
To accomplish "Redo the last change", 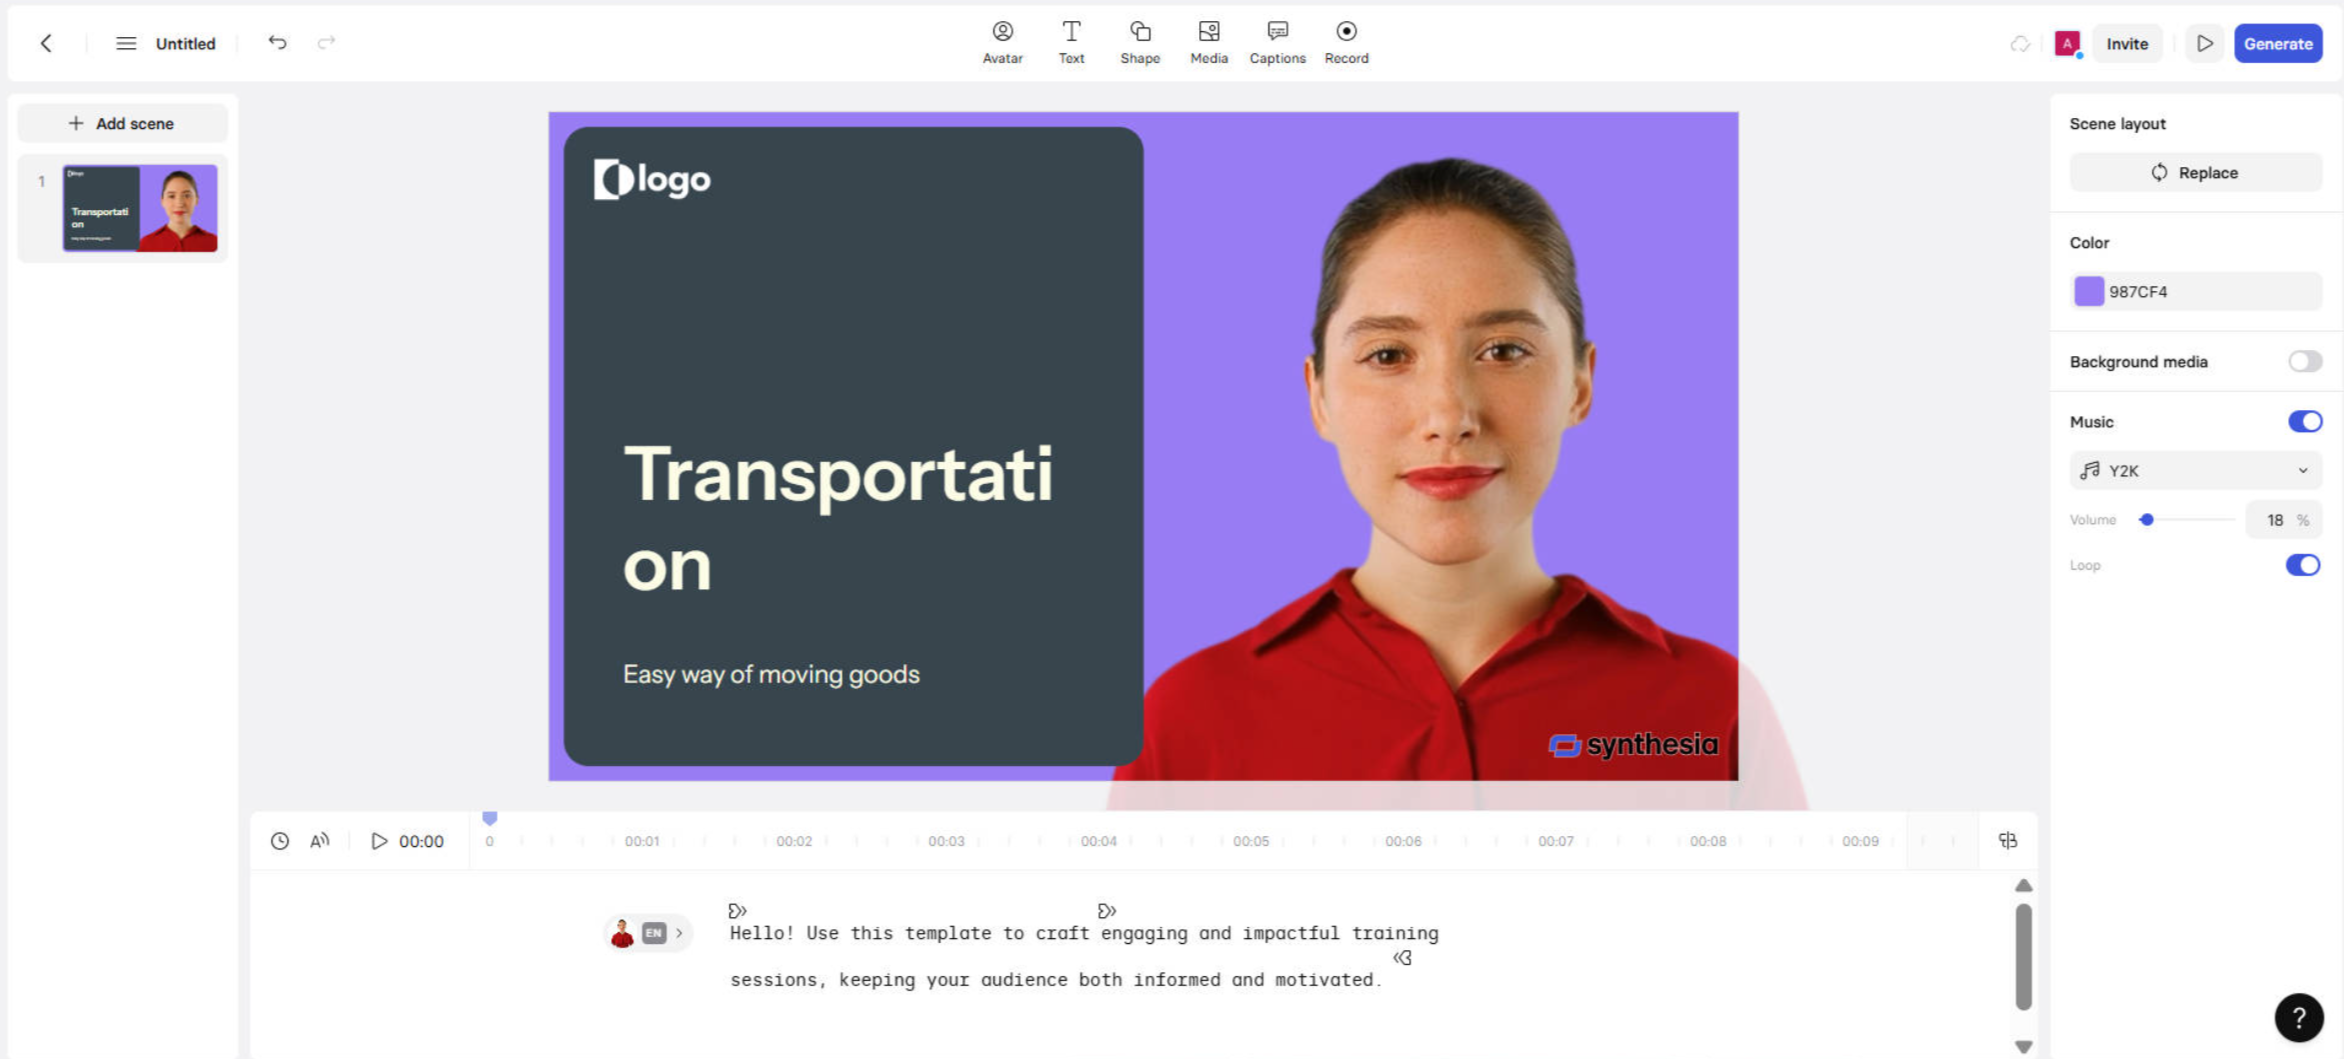I will coord(327,42).
